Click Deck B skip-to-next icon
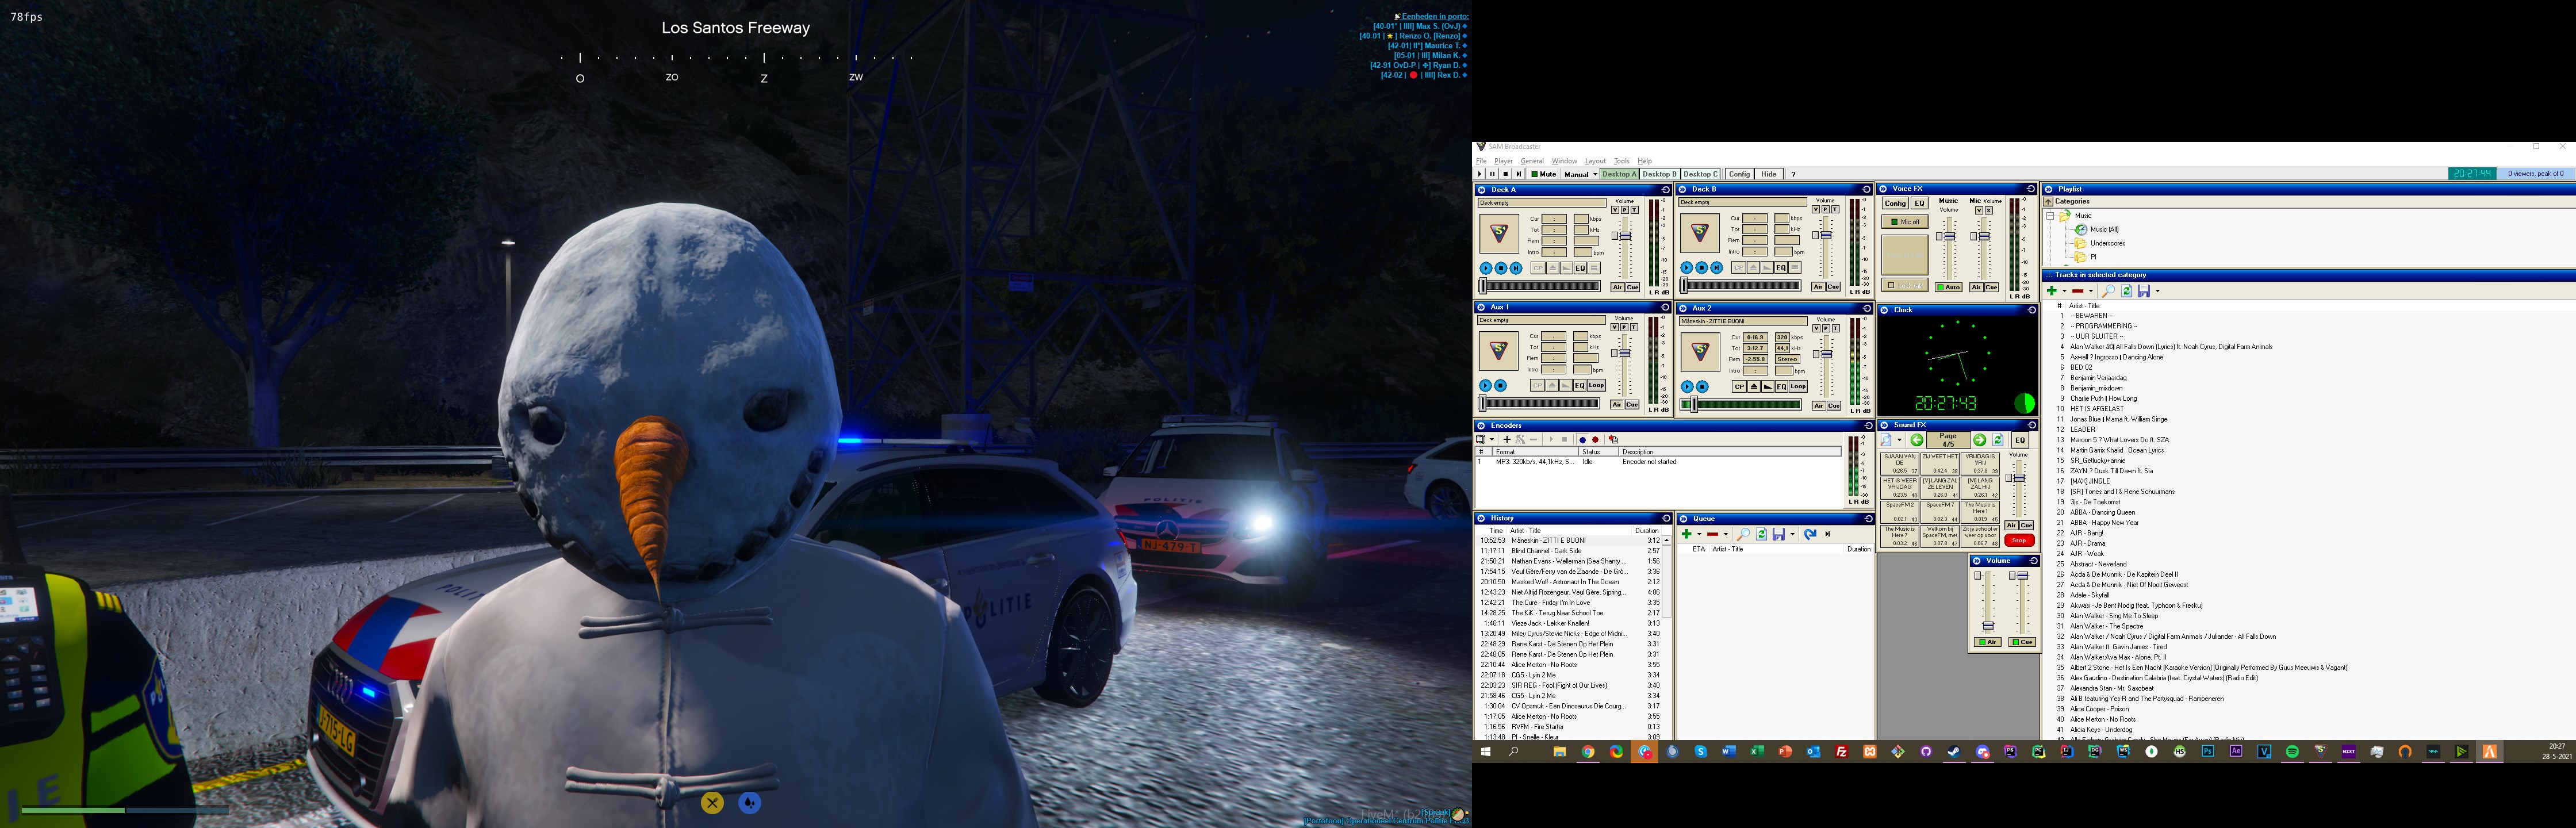Screen dimensions: 2576x828 [1716, 268]
